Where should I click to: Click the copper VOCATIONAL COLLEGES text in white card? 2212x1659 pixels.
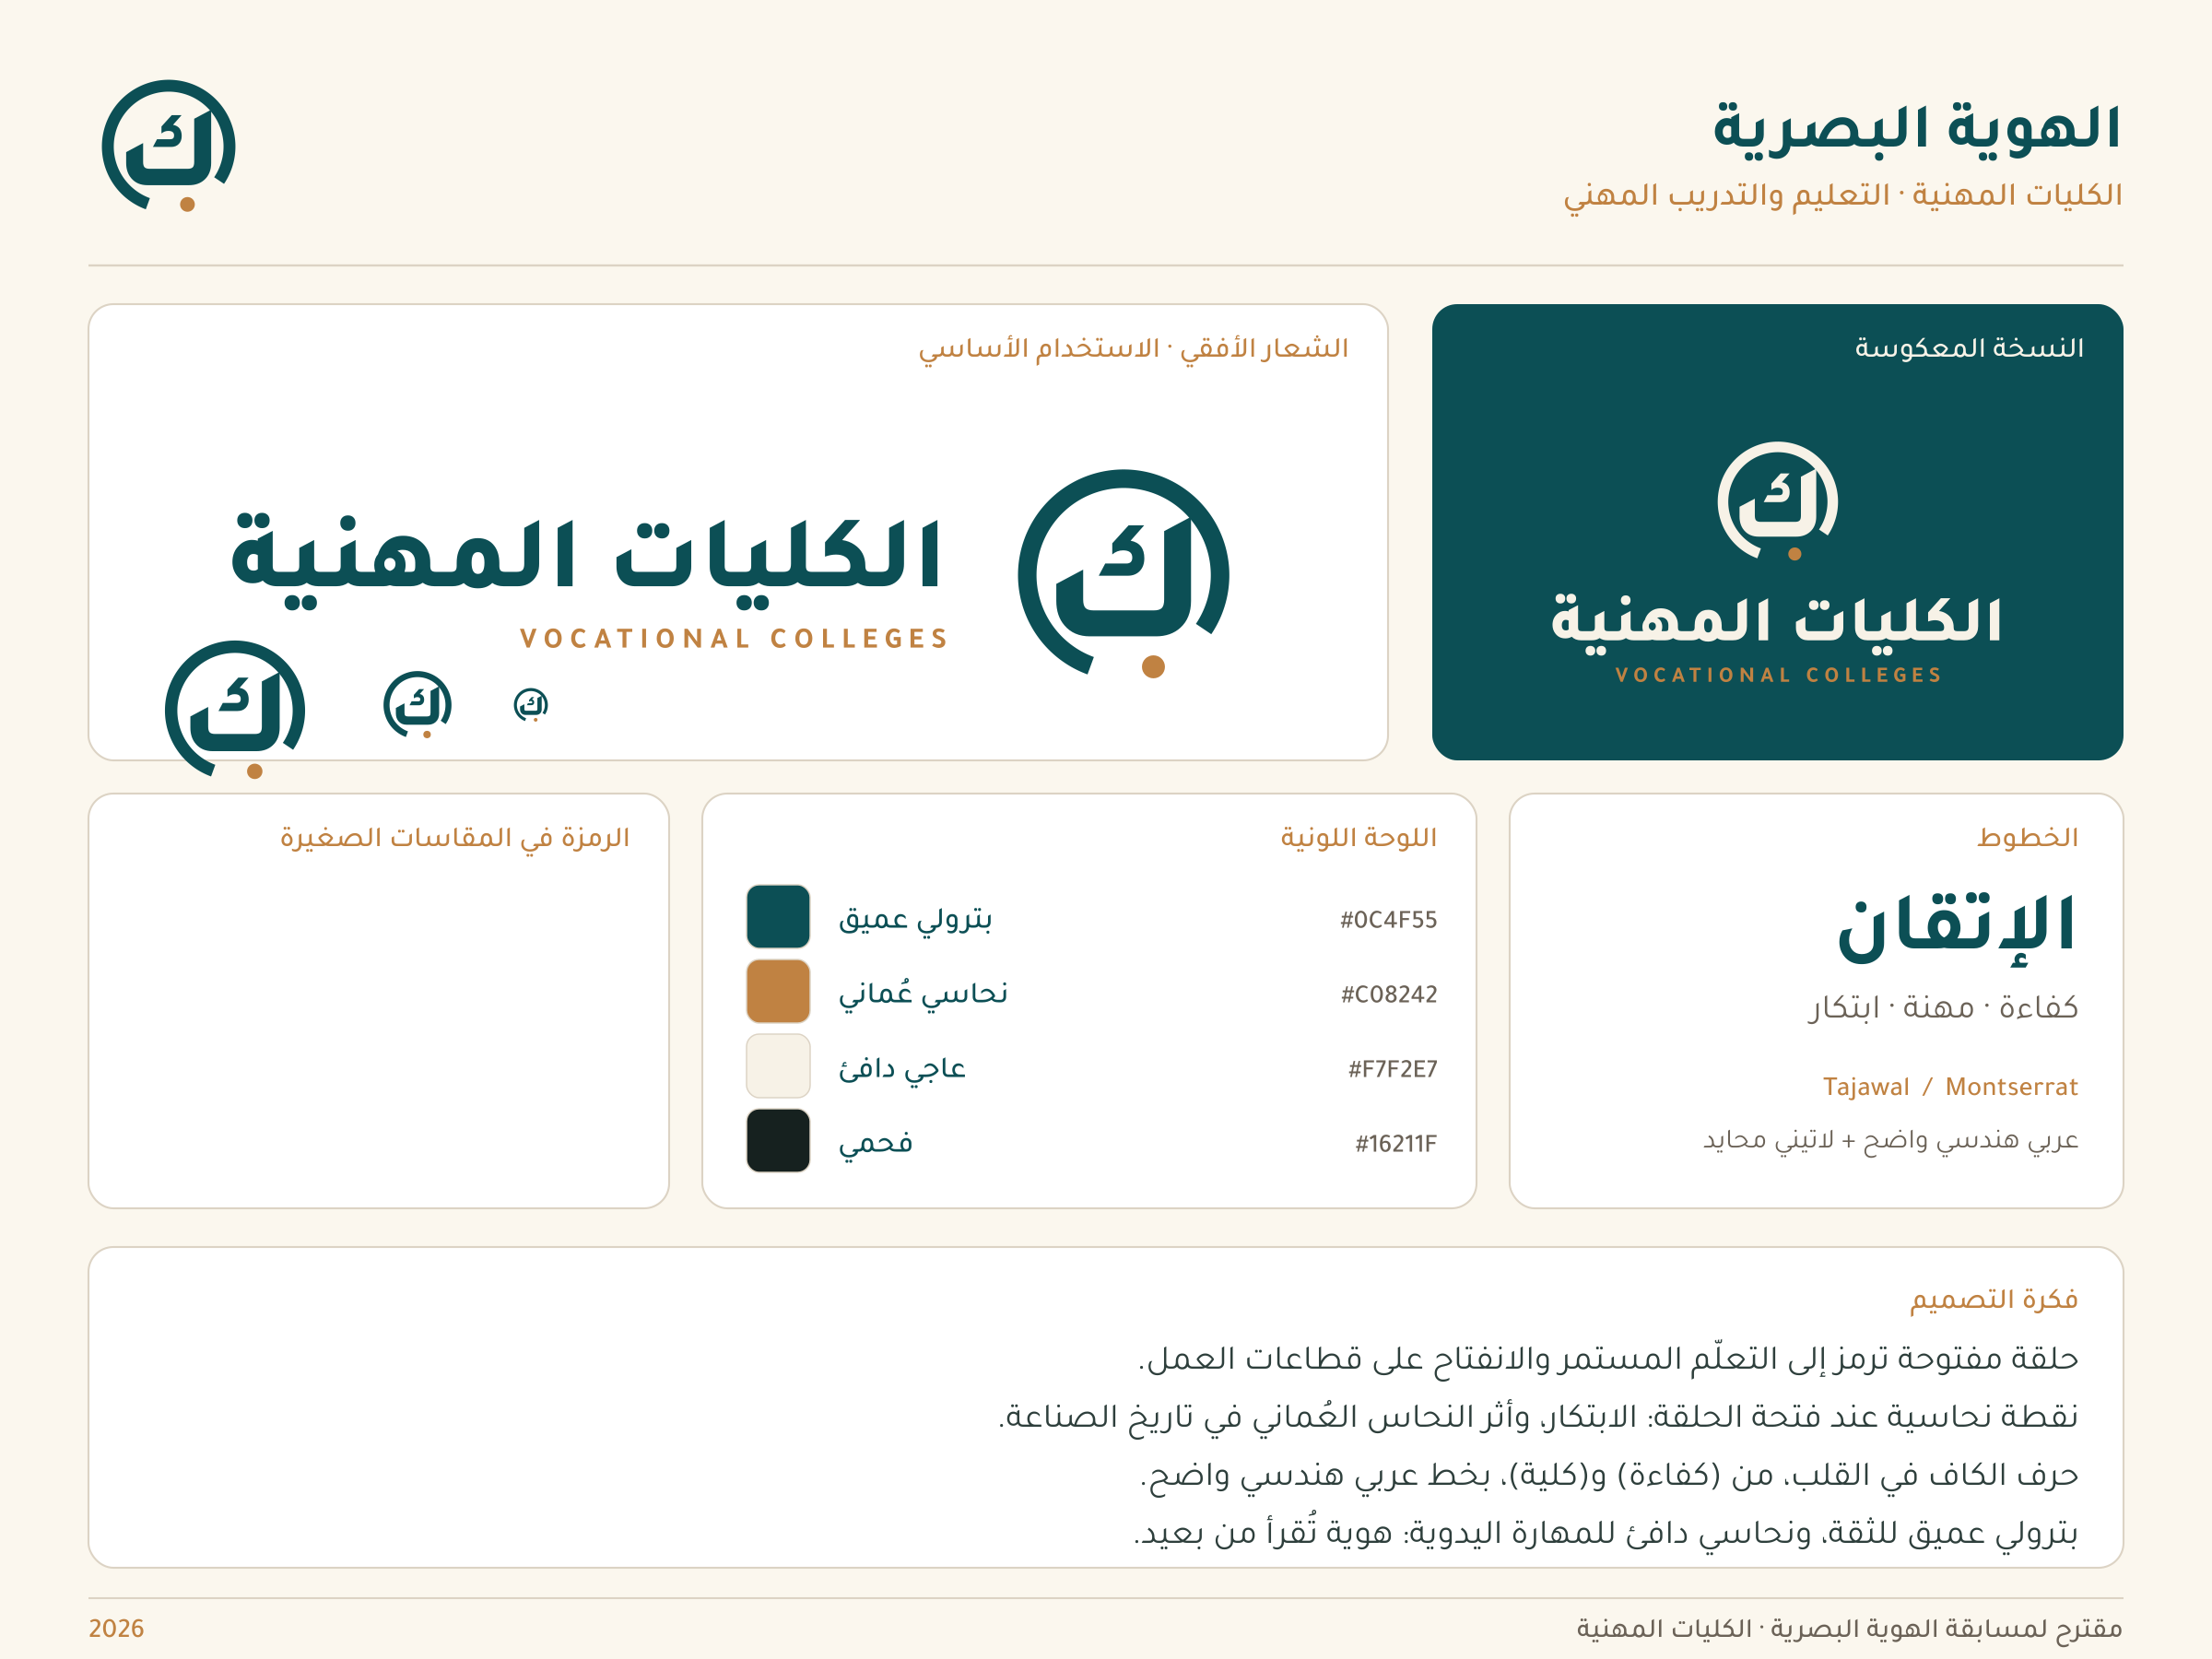point(734,639)
